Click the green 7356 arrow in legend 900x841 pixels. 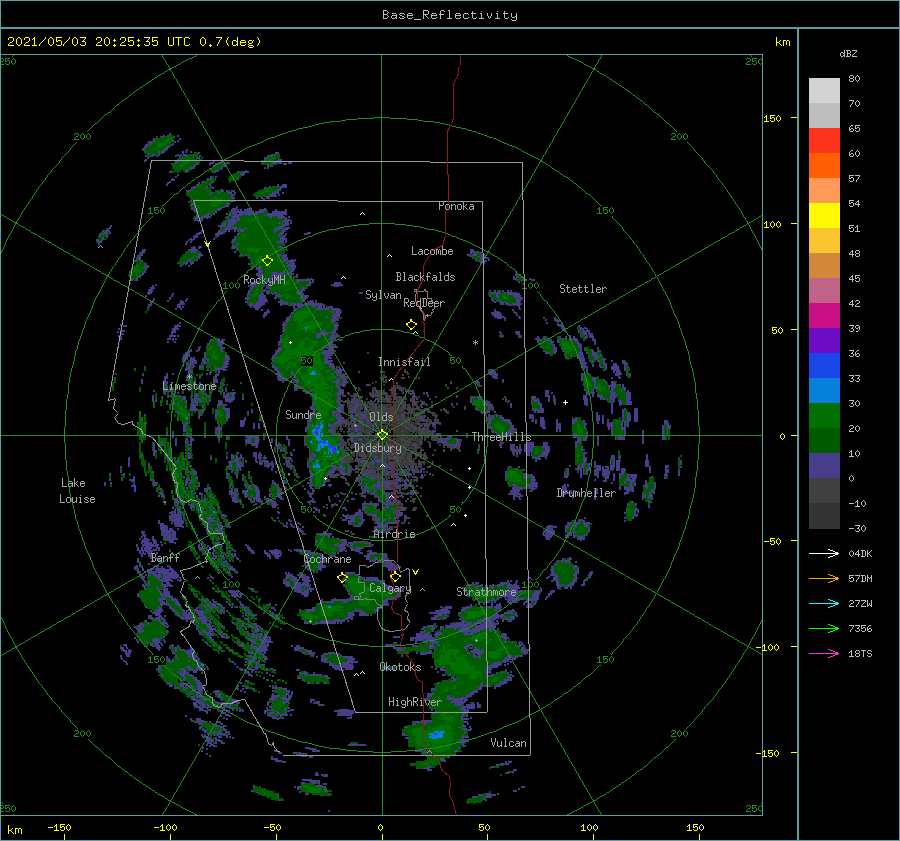824,629
